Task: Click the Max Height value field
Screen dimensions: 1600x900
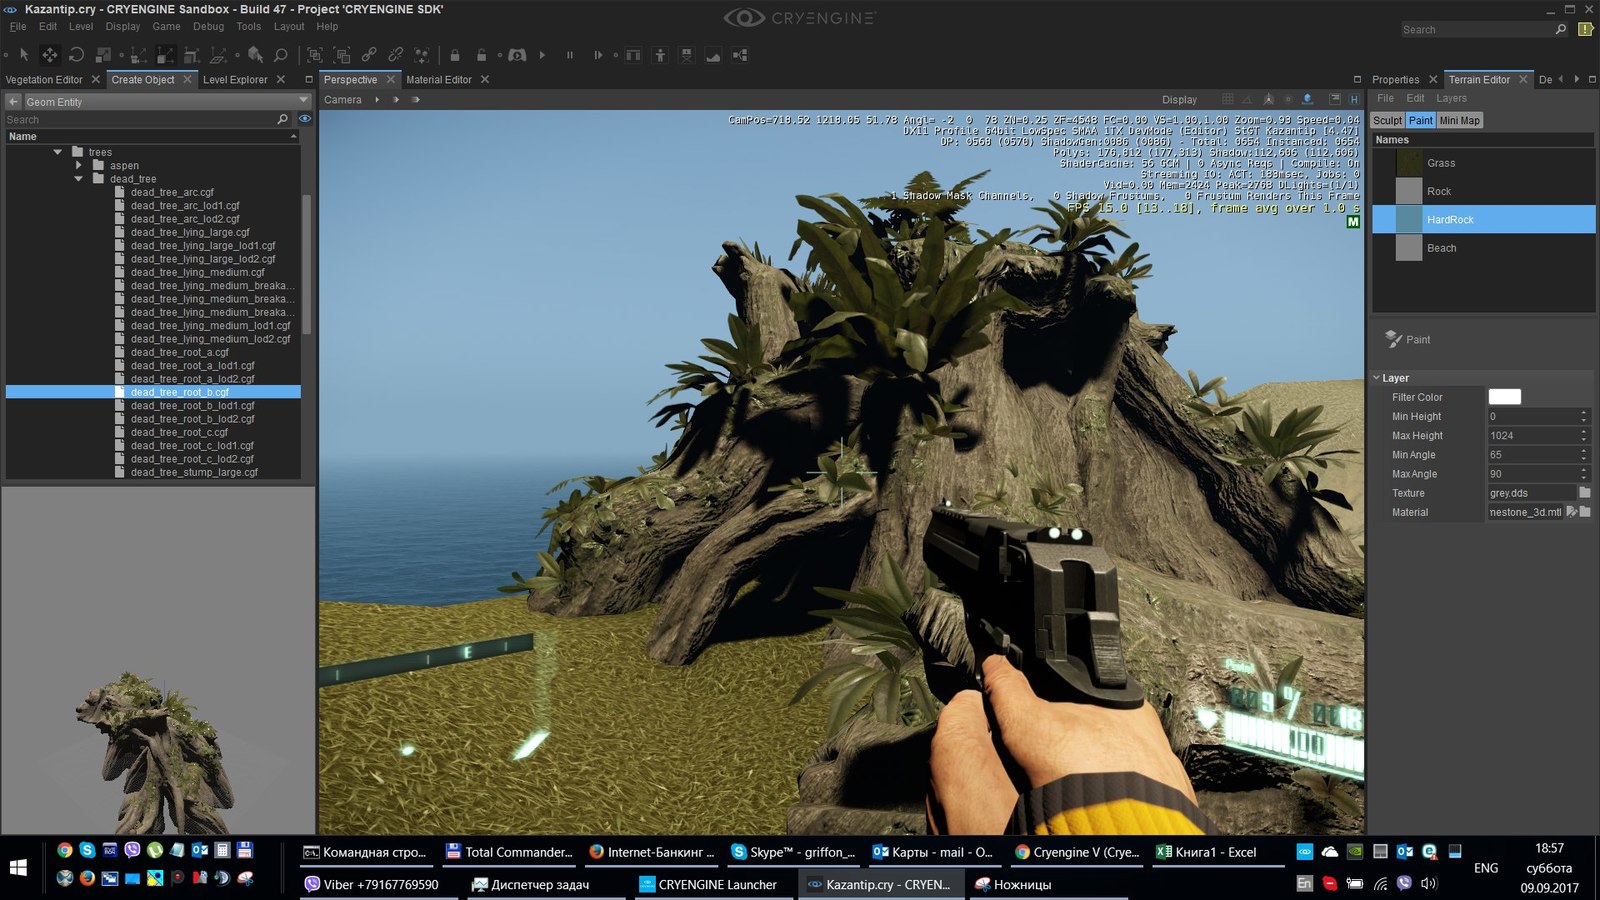Action: click(1532, 436)
